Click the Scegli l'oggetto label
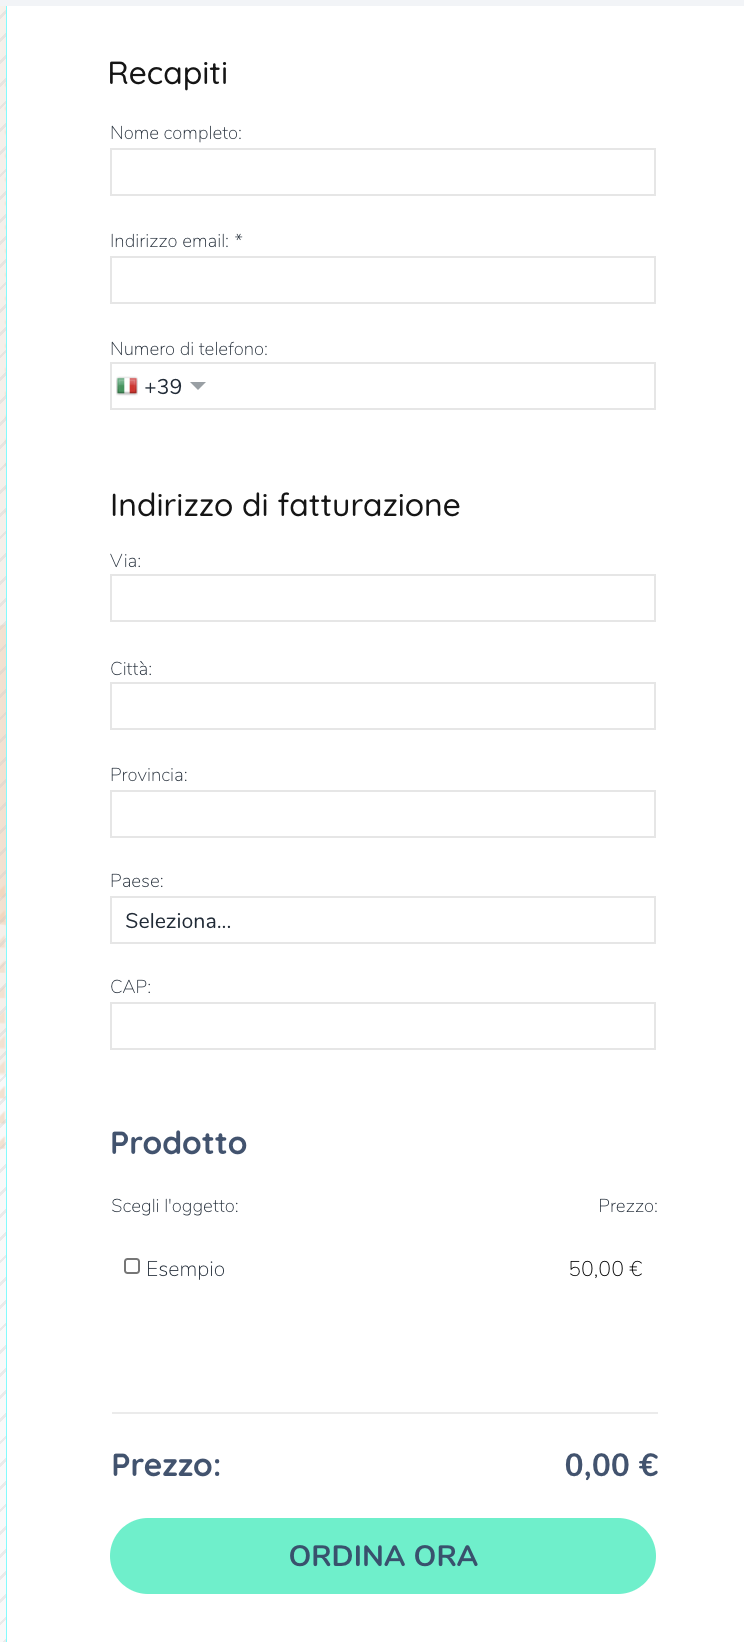Viewport: 744px width, 1642px height. (x=175, y=1206)
